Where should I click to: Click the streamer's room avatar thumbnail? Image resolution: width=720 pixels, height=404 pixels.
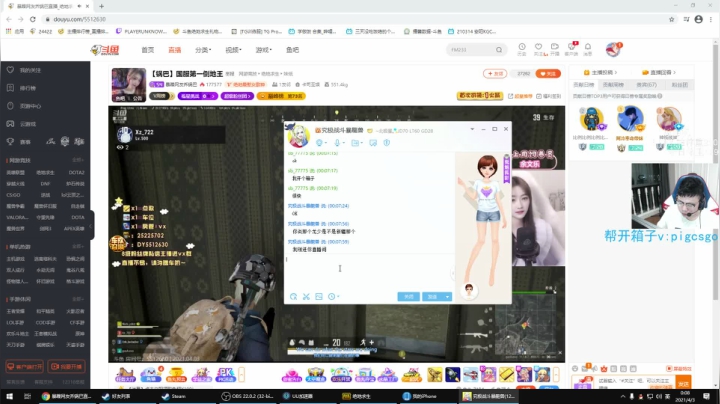click(x=129, y=85)
